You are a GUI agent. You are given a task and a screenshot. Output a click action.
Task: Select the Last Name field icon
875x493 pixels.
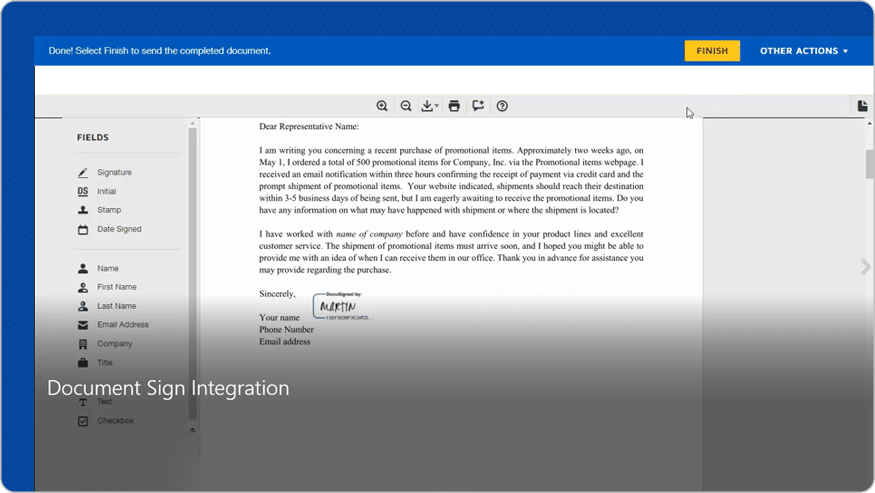83,307
